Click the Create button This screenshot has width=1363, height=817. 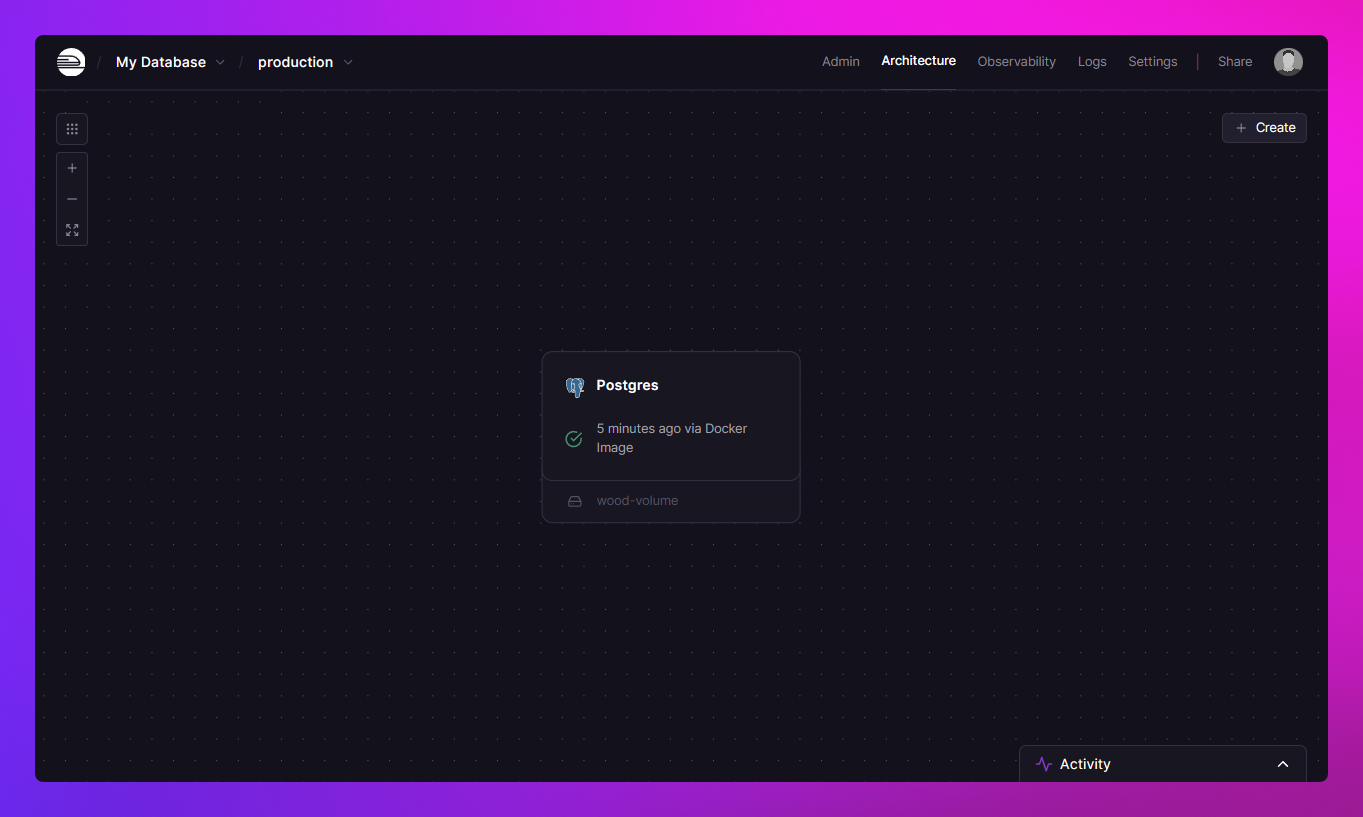(x=1264, y=128)
